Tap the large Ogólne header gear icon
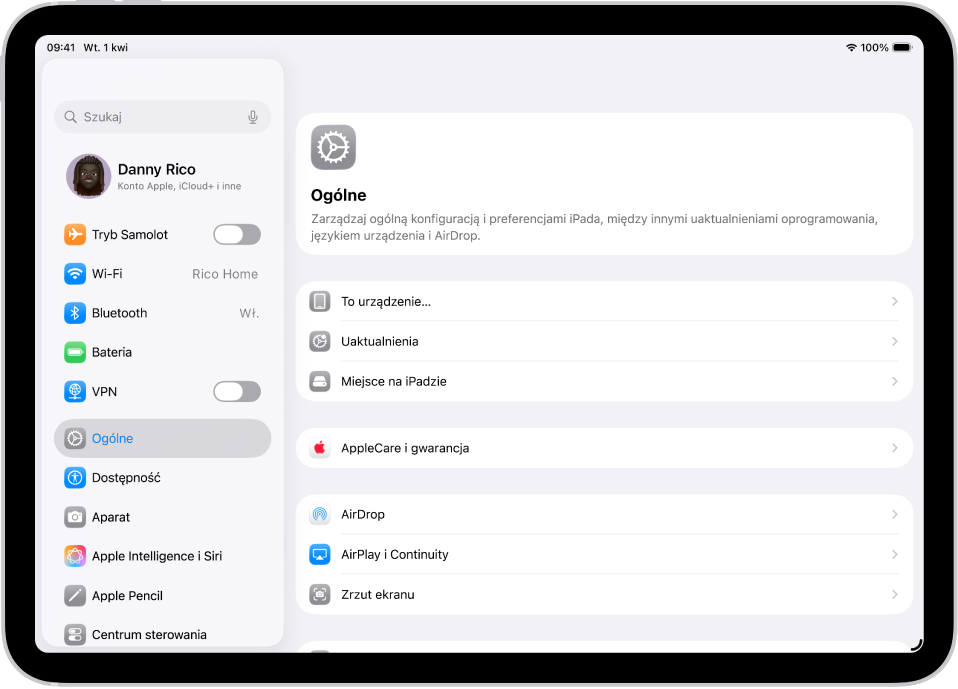 pos(333,147)
